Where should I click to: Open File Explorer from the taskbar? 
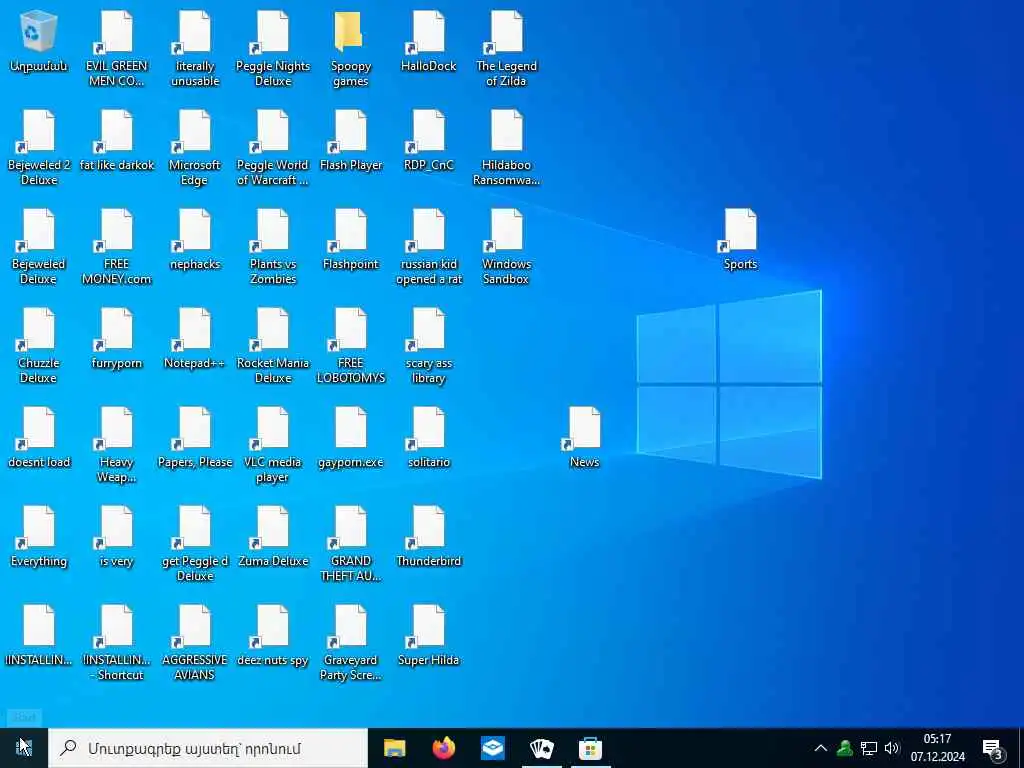(x=394, y=748)
